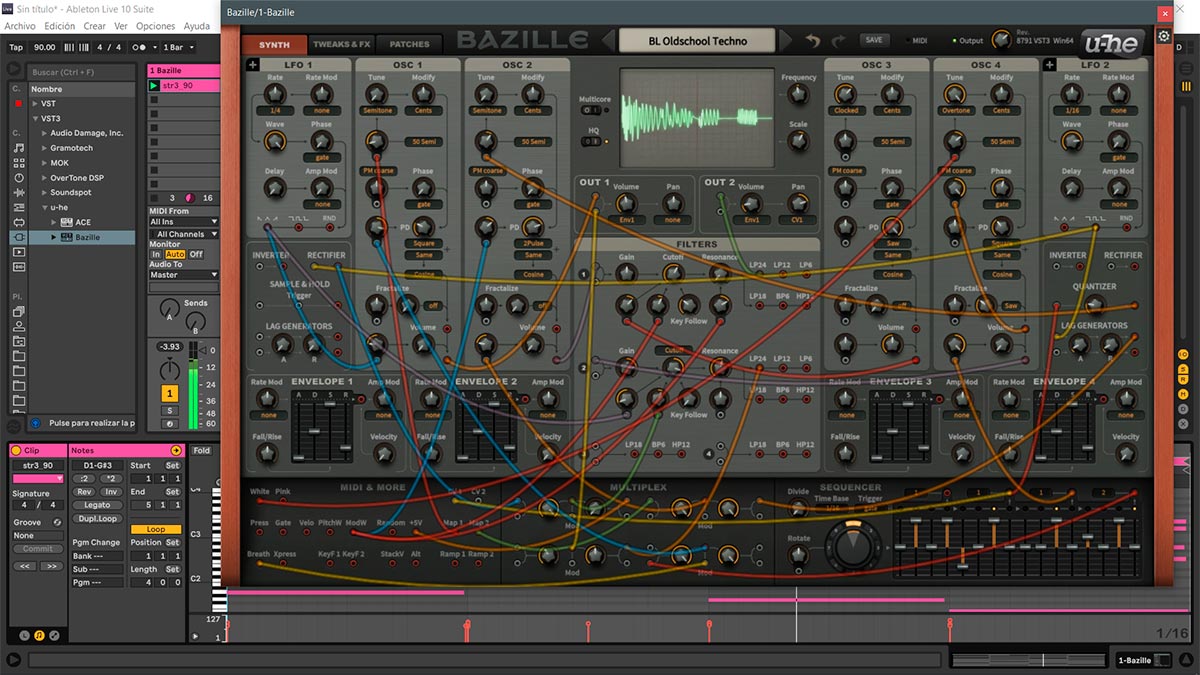Click the Bazille undo arrow

pyautogui.click(x=813, y=41)
